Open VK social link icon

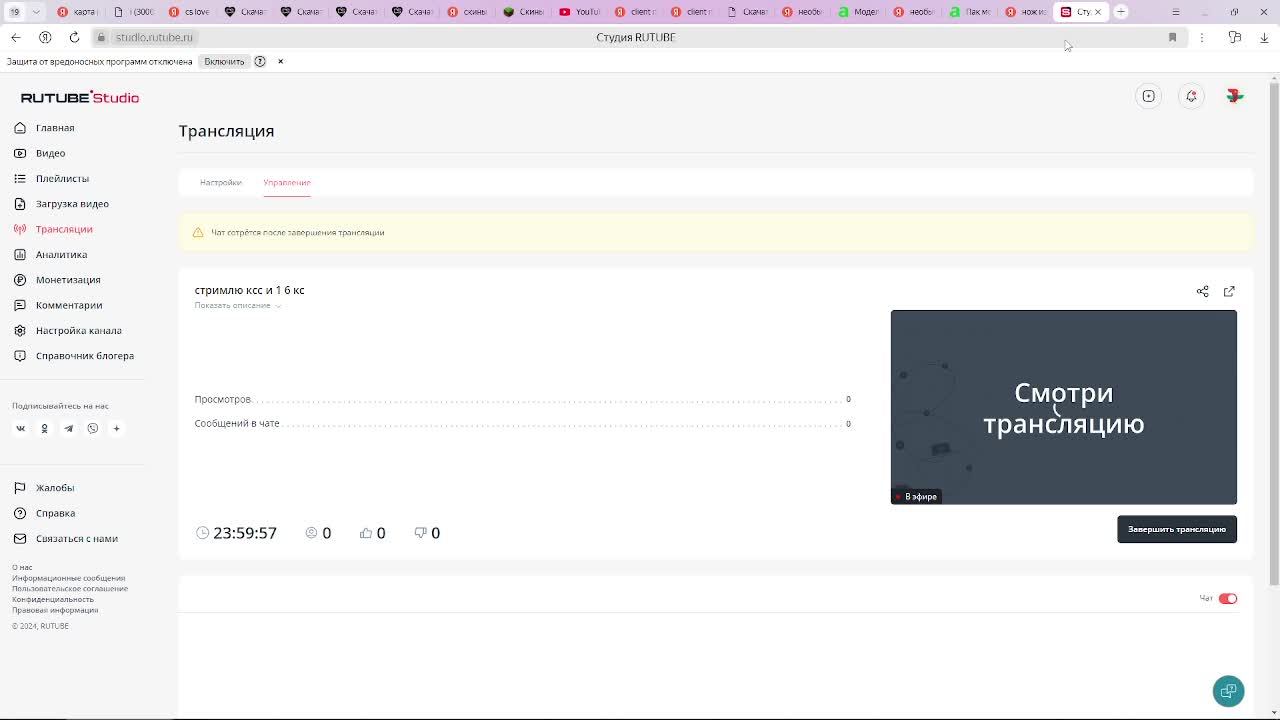coord(20,428)
